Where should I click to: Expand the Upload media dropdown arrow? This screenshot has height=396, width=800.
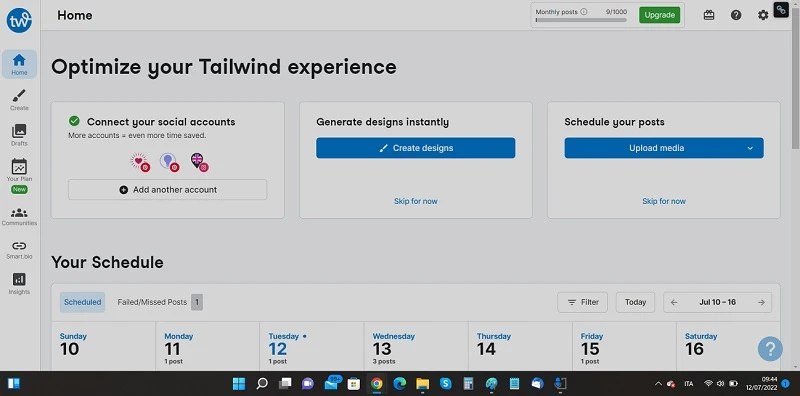750,148
